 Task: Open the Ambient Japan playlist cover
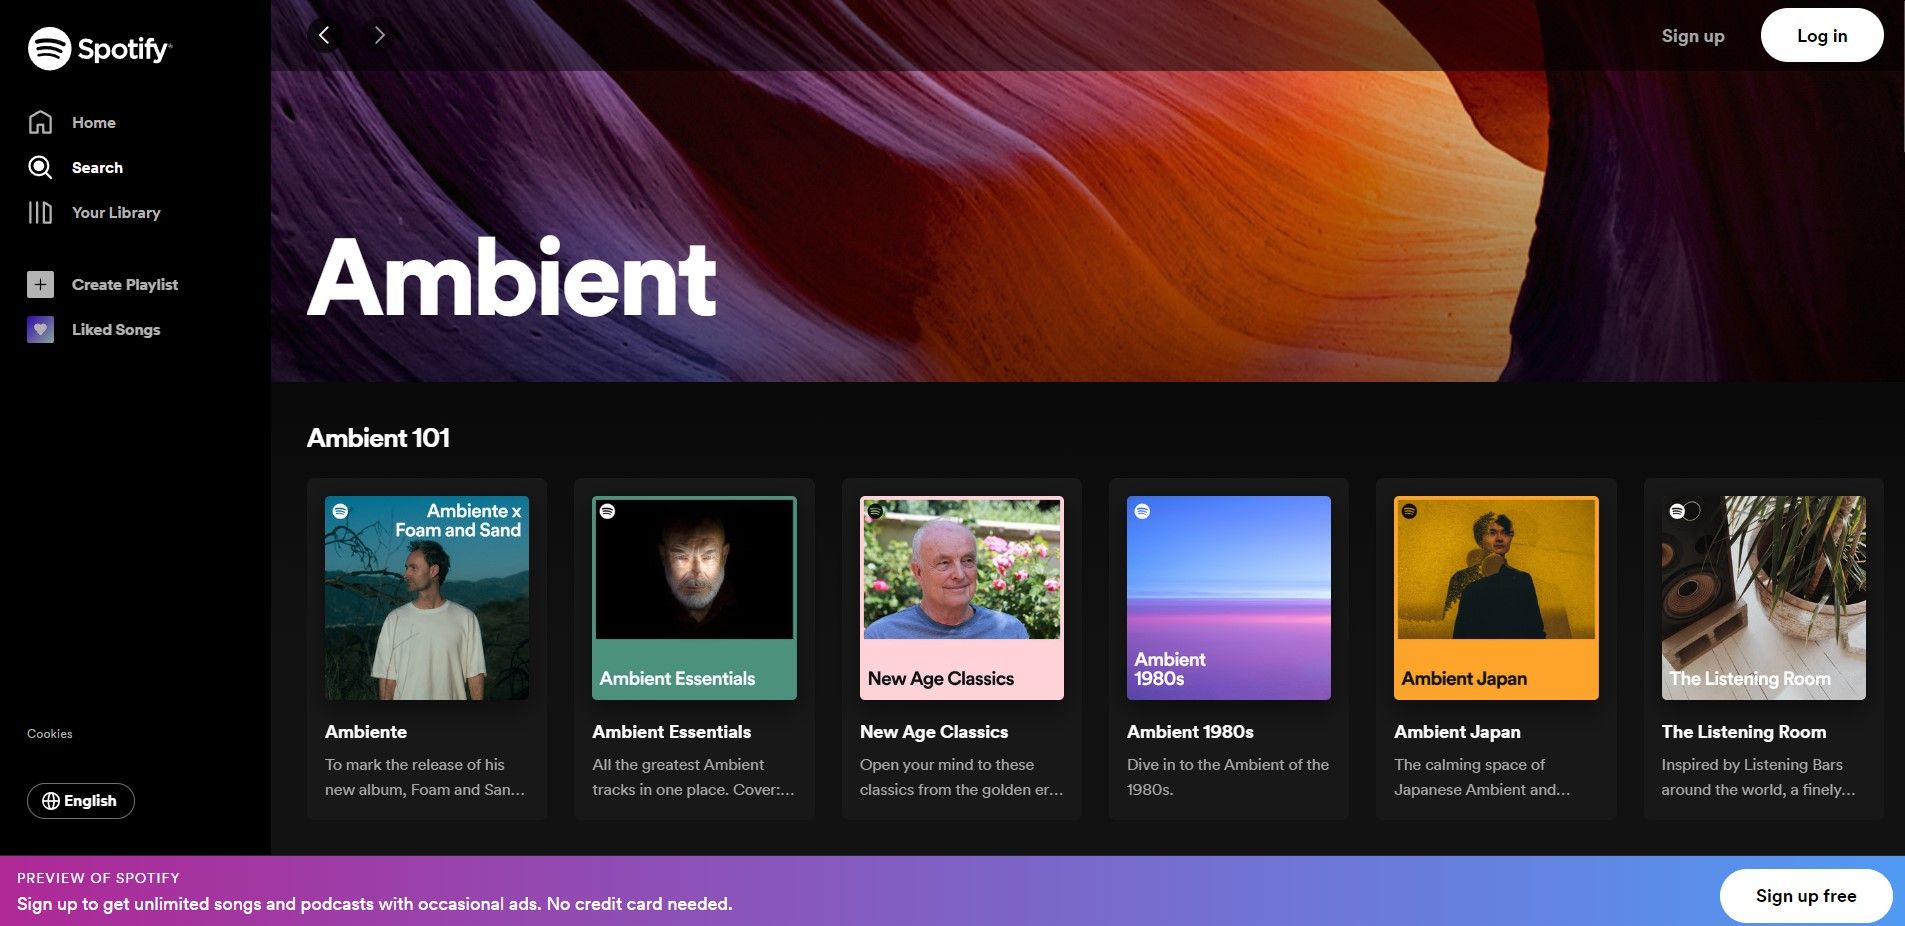tap(1496, 598)
